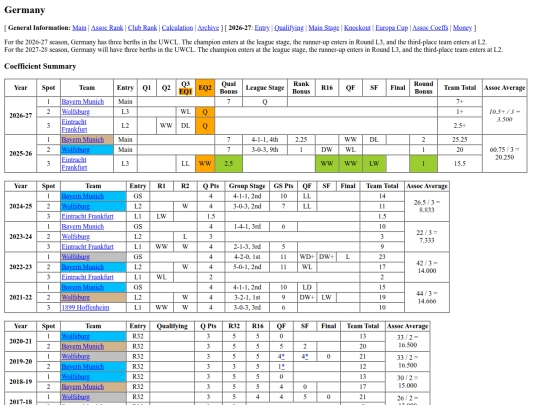The width and height of the screenshot is (540, 405).
Task: Select the '4-1-1, 4th' league stage cell
Action: 265,139
